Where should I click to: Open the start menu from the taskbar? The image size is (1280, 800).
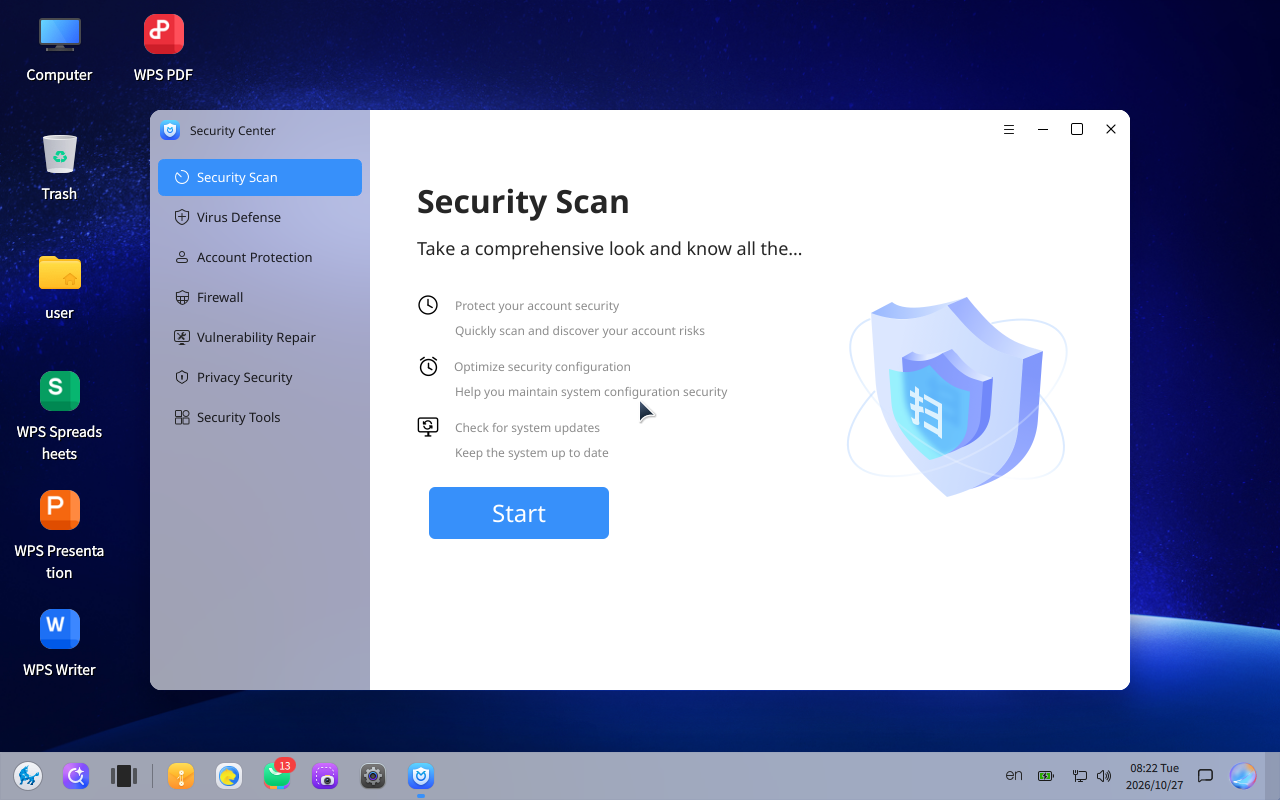click(x=28, y=776)
